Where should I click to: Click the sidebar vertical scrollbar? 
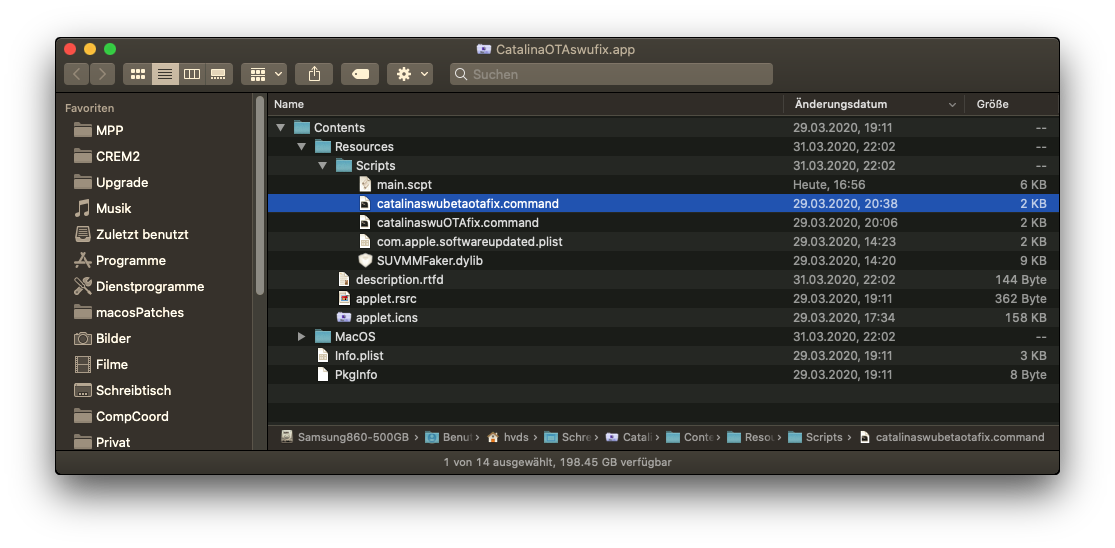click(260, 195)
